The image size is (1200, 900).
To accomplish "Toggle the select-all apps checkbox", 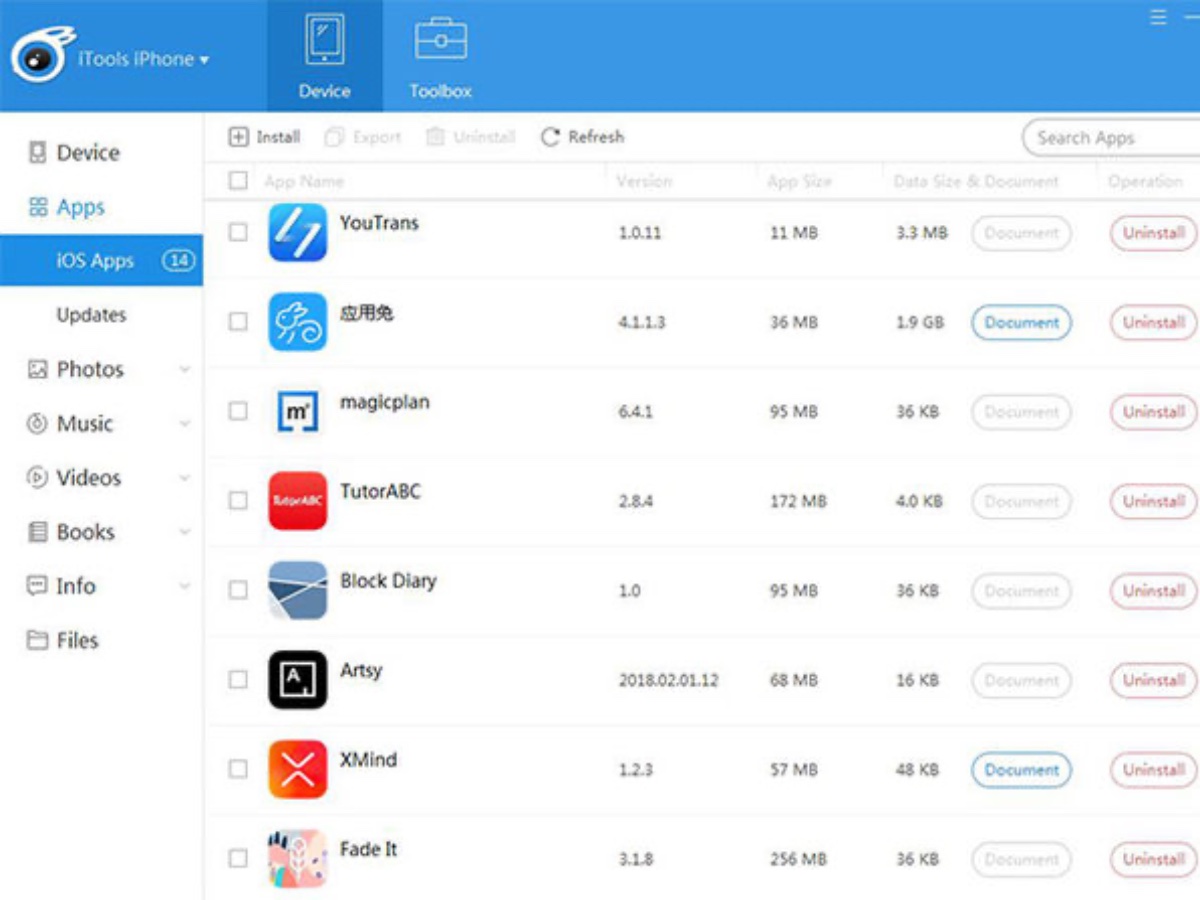I will 238,181.
